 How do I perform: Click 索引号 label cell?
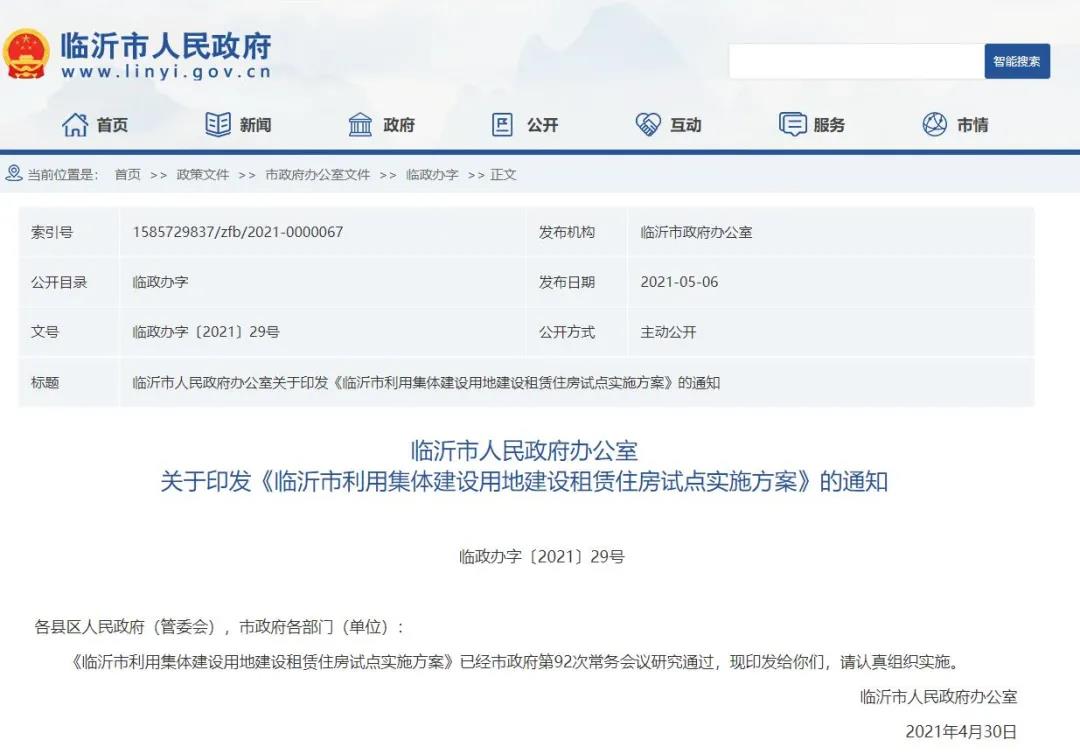[68, 232]
